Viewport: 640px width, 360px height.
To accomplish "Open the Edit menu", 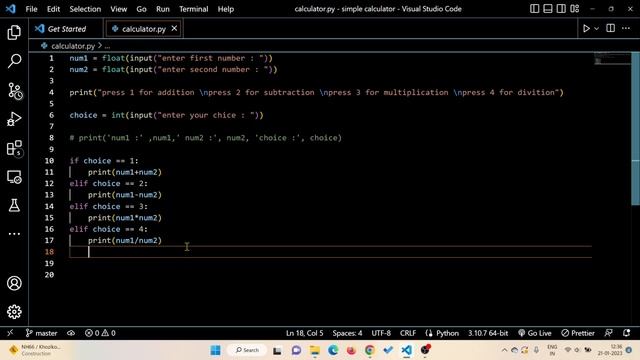I will [53, 9].
